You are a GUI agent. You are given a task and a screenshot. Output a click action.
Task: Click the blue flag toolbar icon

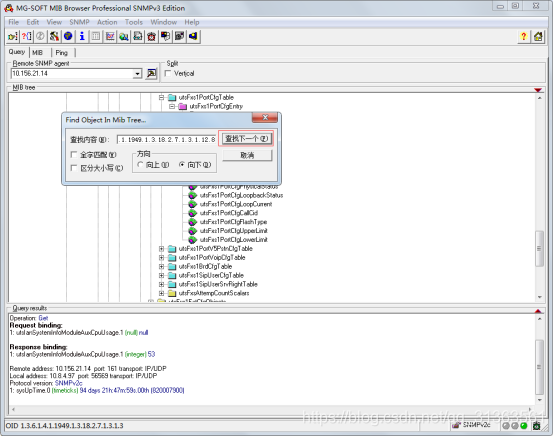[193, 36]
